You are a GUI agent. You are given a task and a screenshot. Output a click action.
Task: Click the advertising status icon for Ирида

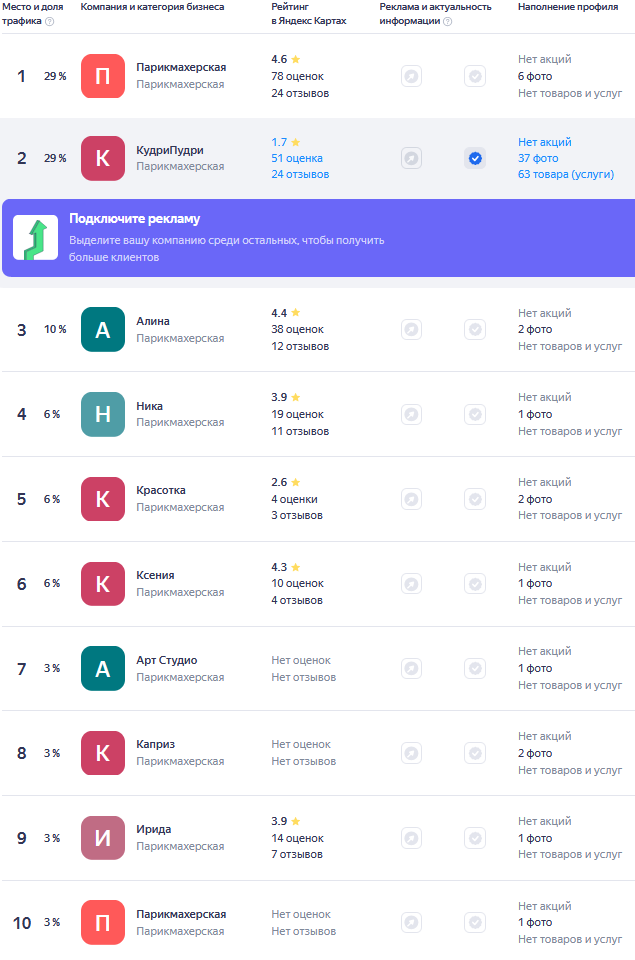411,838
